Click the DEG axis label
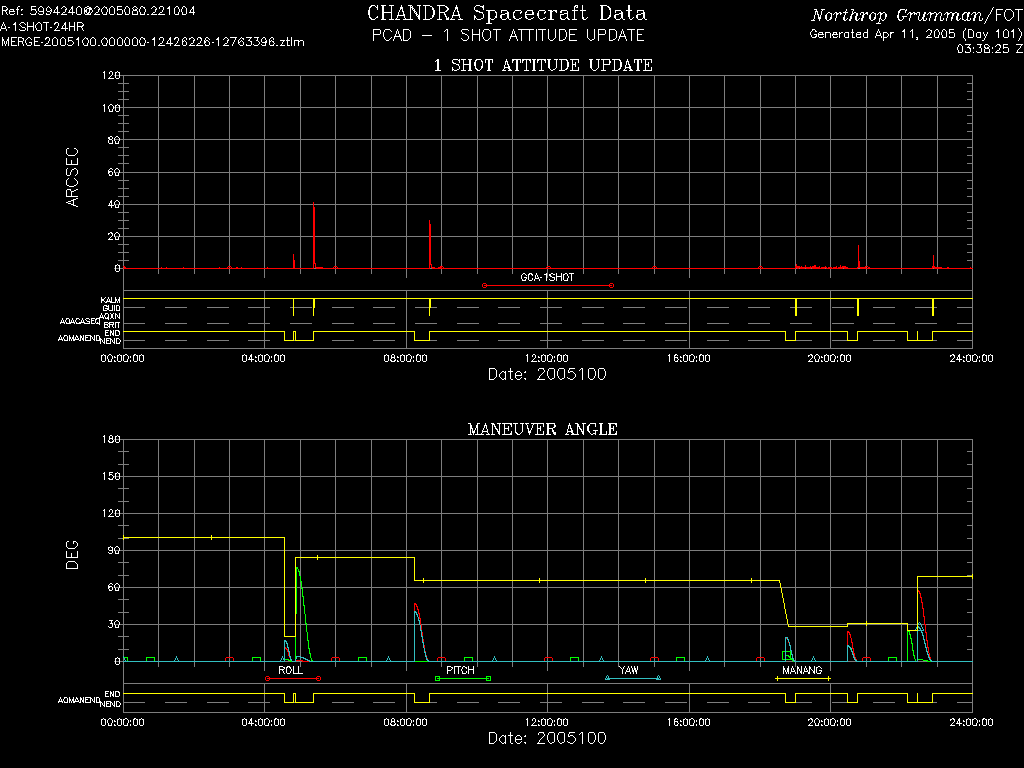The height and width of the screenshot is (768, 1024). (72, 554)
